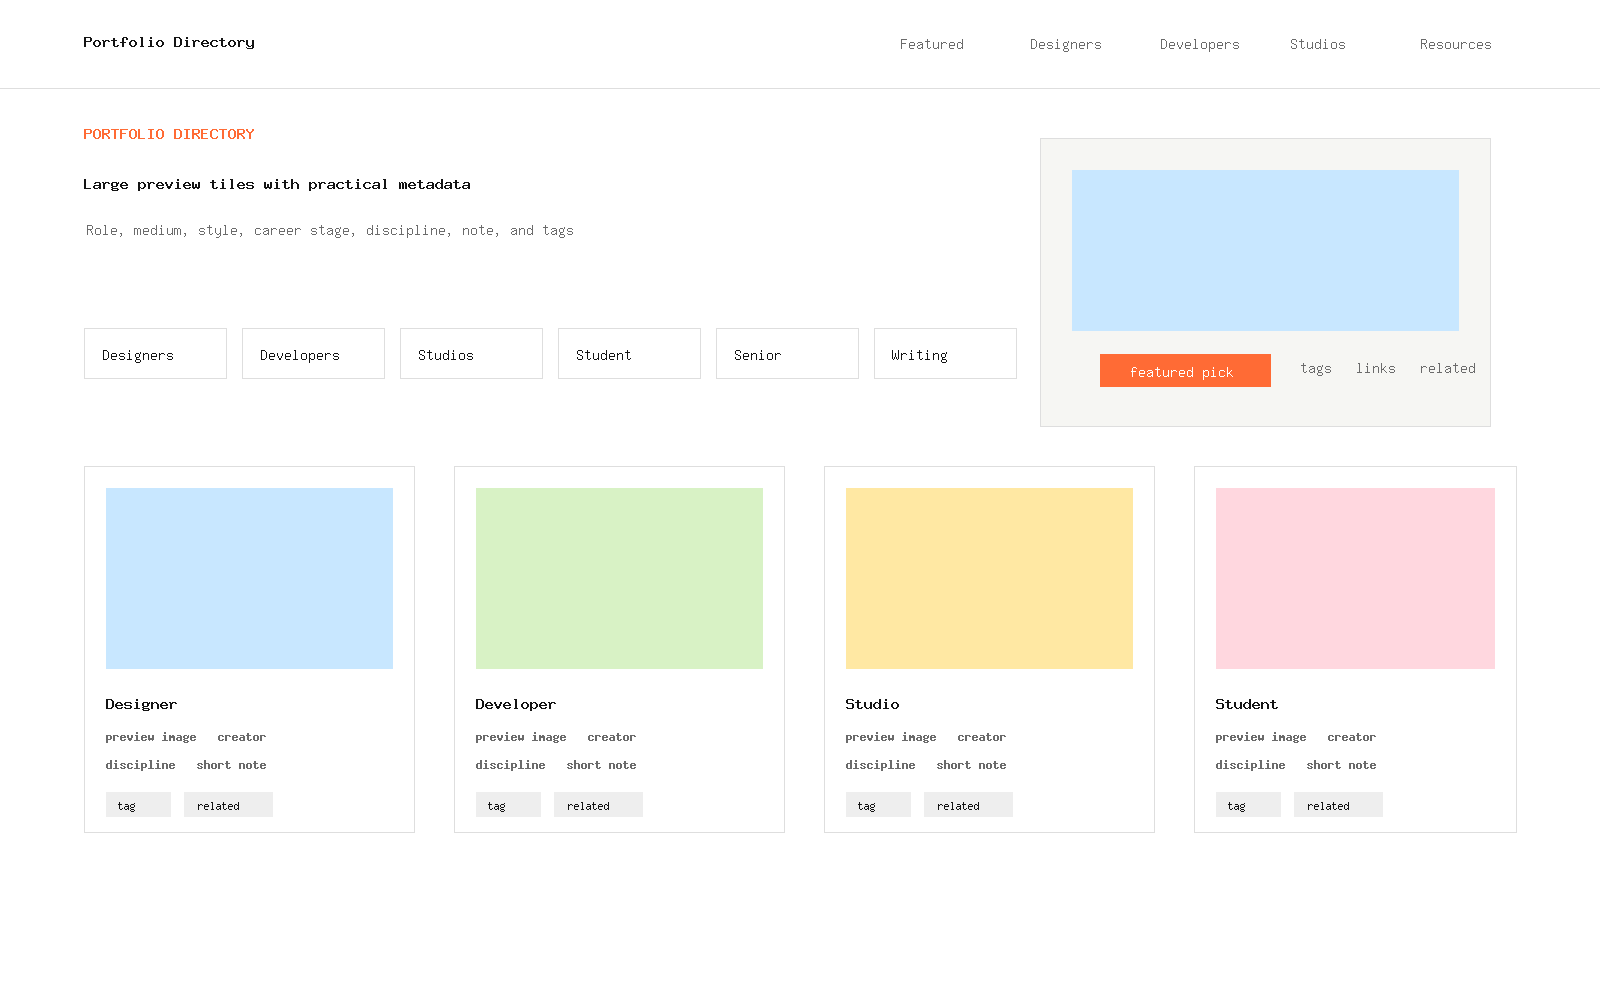Select the Senior filter box
Screen dimensions: 1600x1000
(787, 354)
